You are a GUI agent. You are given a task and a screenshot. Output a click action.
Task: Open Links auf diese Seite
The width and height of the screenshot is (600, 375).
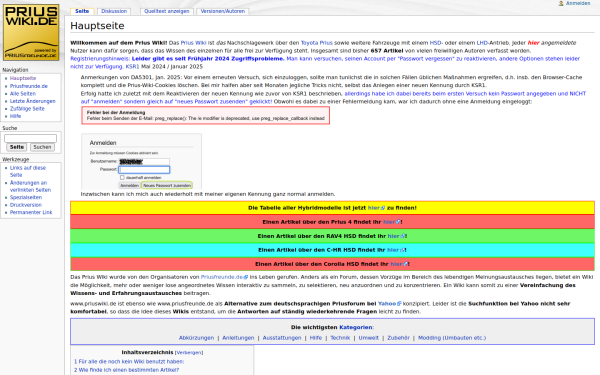tap(28, 171)
